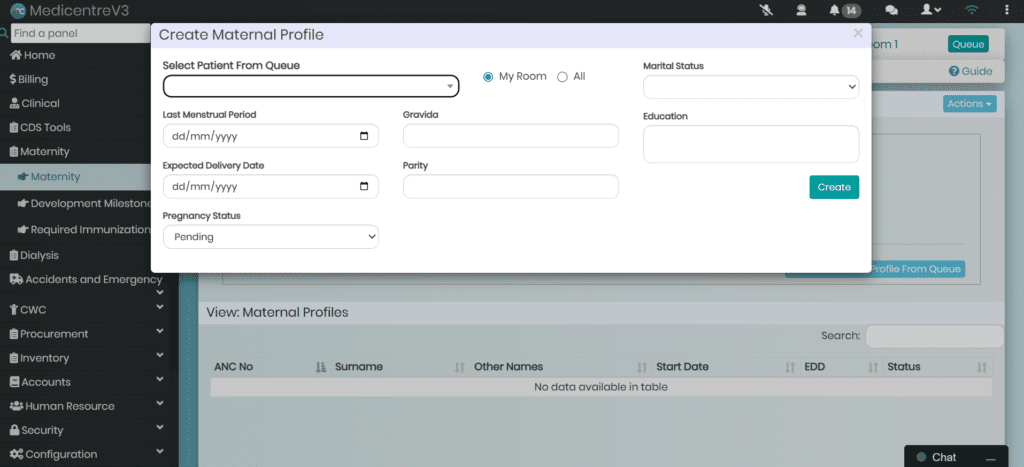Select the All radio button
Viewport: 1024px width, 467px height.
coord(562,77)
